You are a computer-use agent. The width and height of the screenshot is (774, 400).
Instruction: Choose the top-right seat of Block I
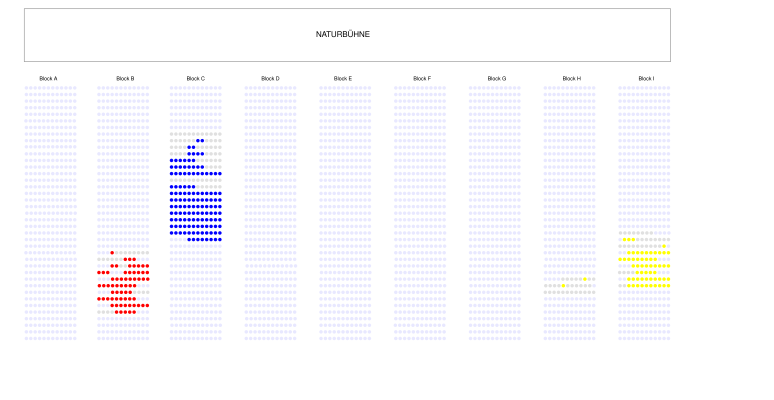(668, 88)
